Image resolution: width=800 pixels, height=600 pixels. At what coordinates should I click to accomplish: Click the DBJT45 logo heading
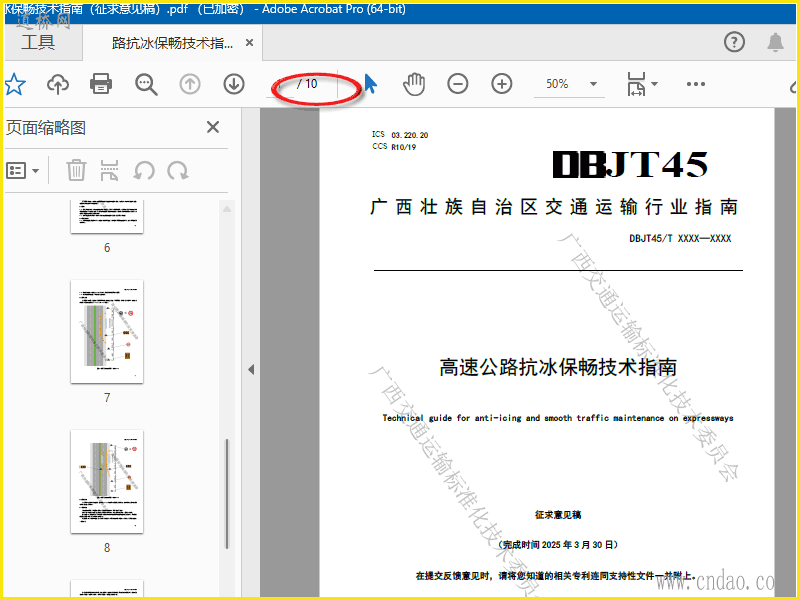(630, 164)
